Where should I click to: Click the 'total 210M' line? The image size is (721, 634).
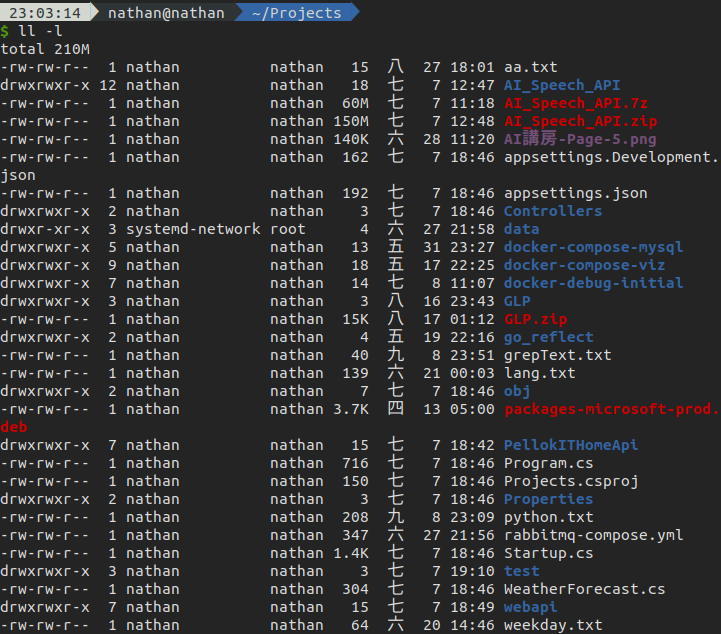(45, 49)
